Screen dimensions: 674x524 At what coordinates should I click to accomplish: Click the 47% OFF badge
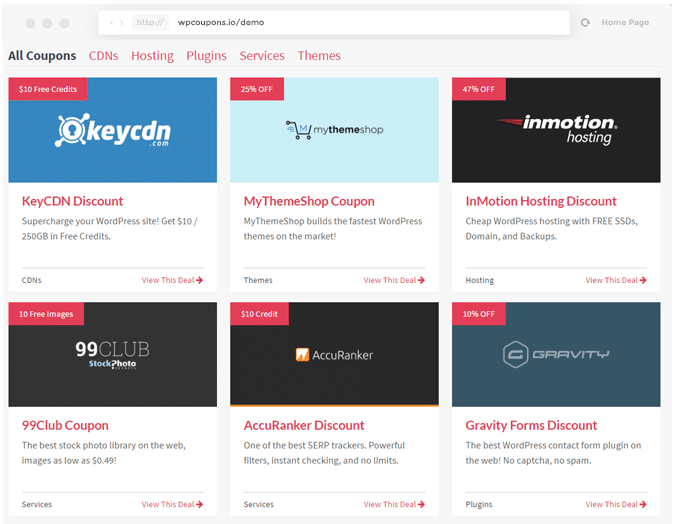pos(479,89)
